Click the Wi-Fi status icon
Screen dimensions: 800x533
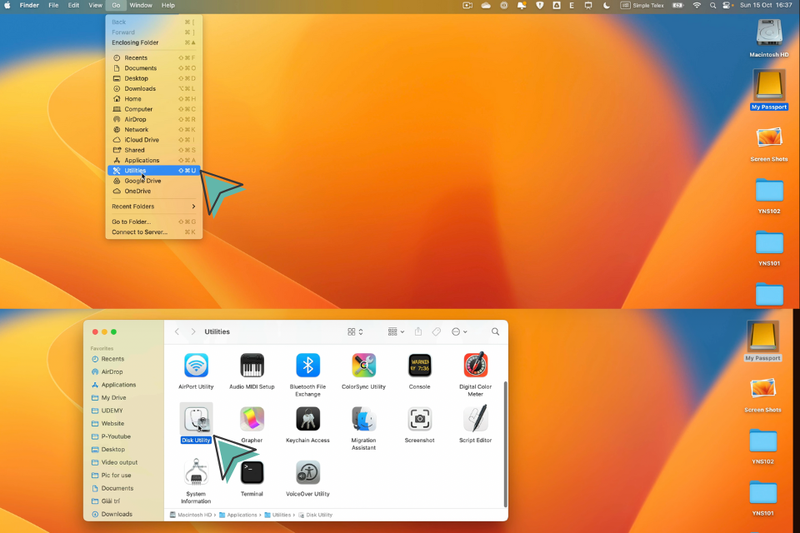point(697,5)
